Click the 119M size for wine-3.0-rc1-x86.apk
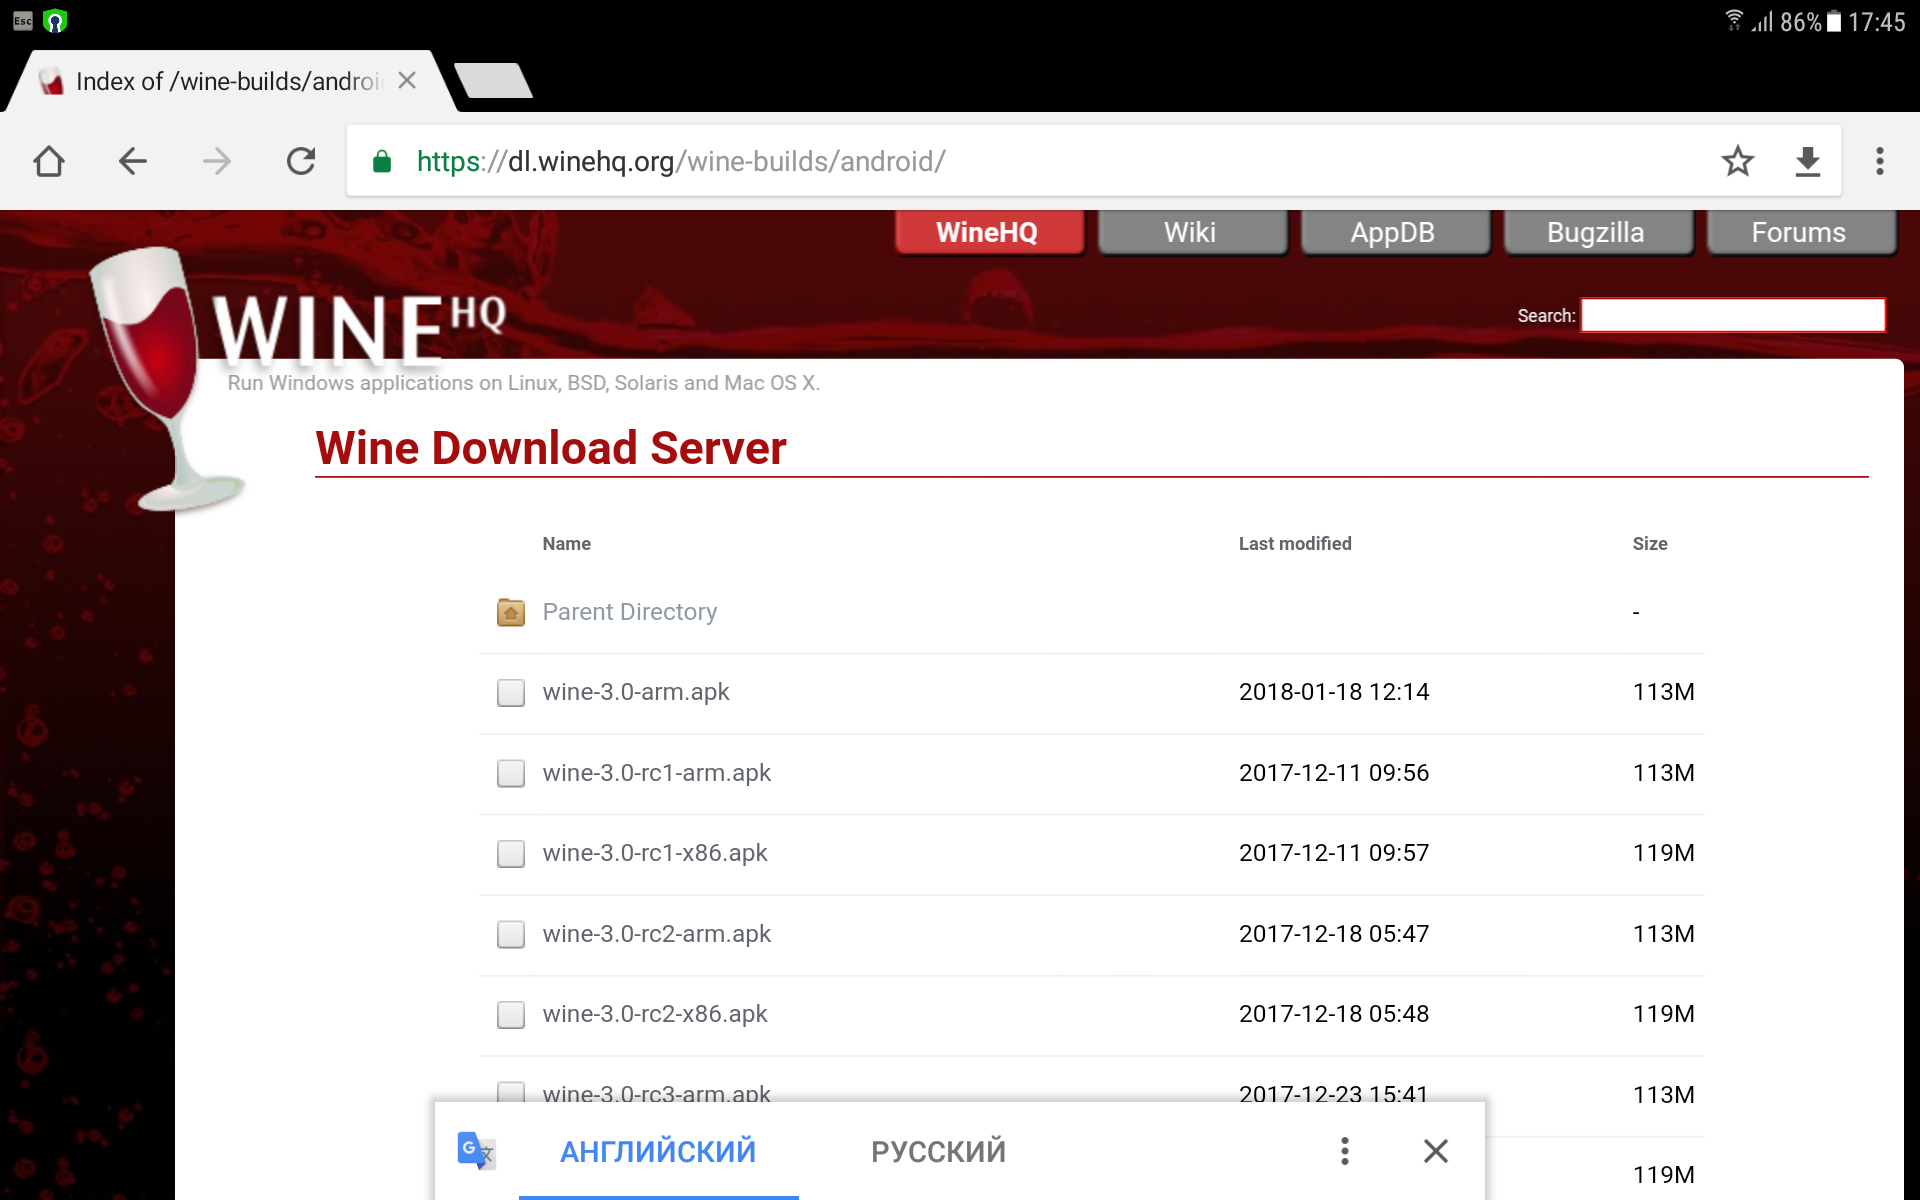The image size is (1920, 1200). coord(1663,853)
